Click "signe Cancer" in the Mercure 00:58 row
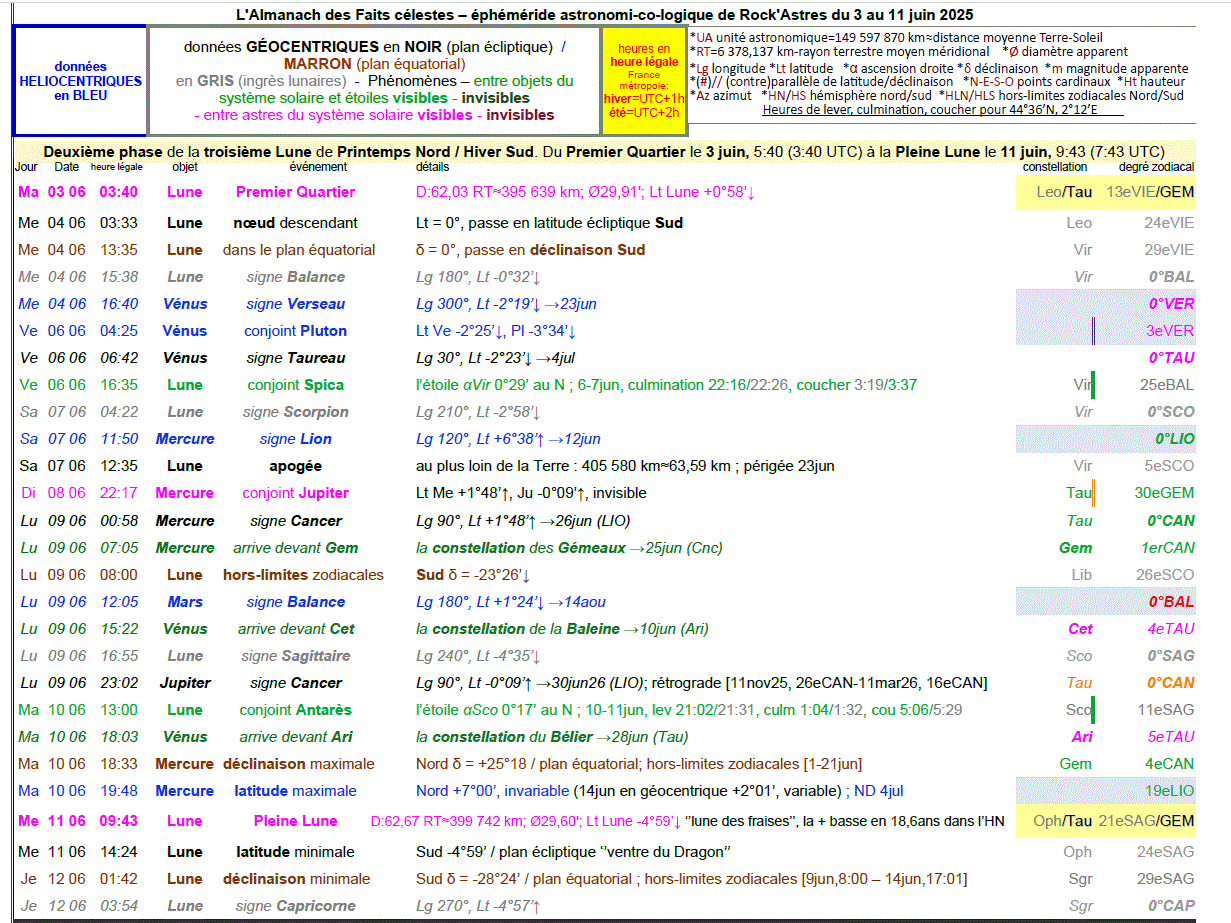Viewport: 1231px width, 923px height. click(x=295, y=521)
